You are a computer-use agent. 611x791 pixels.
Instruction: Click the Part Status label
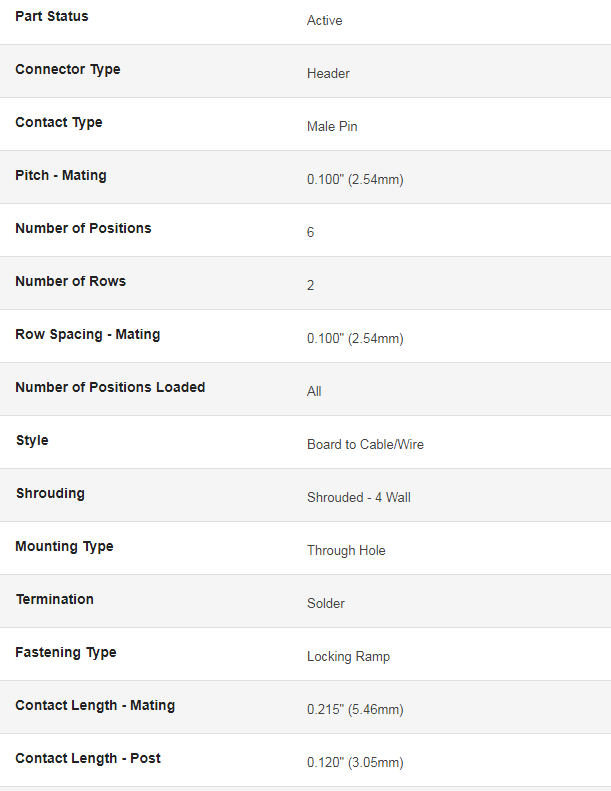point(52,17)
